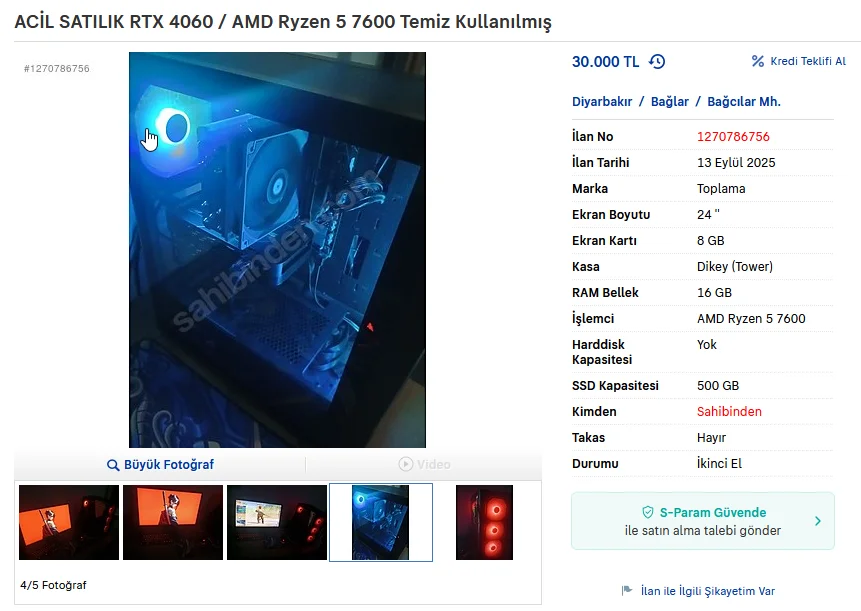Image resolution: width=861 pixels, height=611 pixels.
Task: Open the Bağlar district link
Action: pyautogui.click(x=669, y=102)
